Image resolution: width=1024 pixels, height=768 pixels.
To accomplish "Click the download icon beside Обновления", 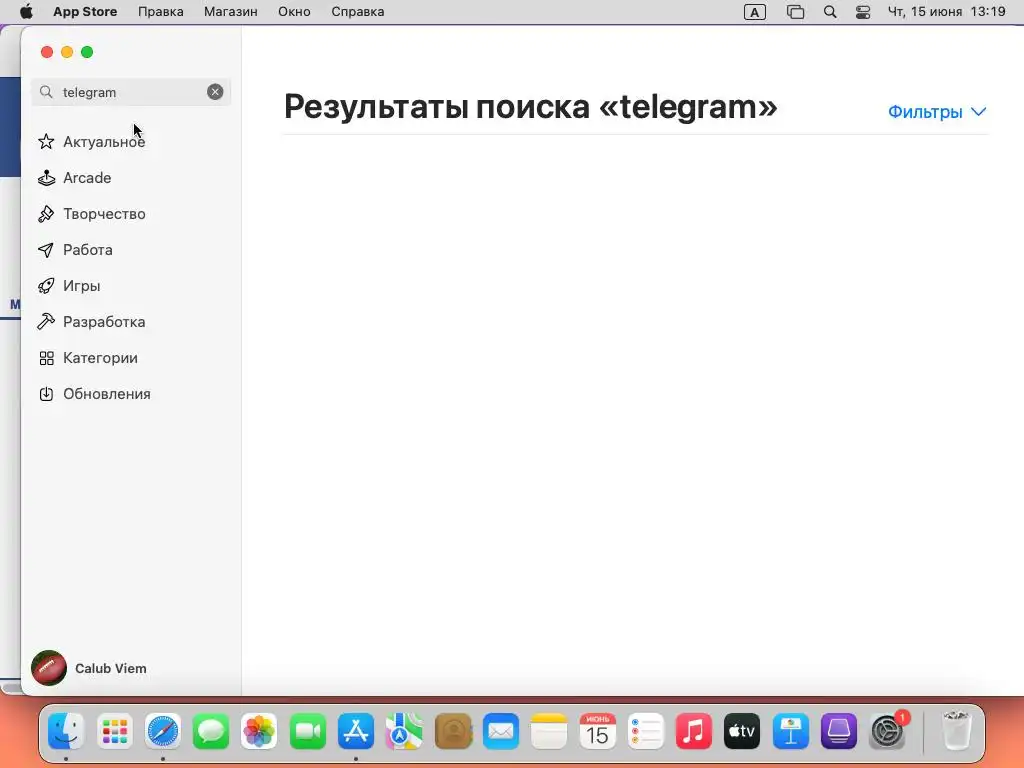I will click(x=46, y=394).
